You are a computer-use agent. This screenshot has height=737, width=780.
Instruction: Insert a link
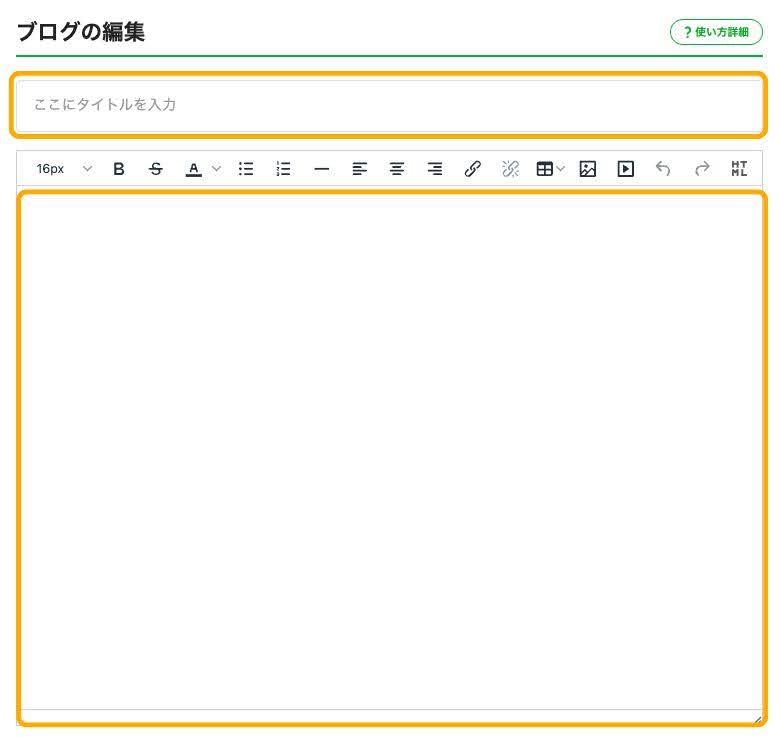tap(472, 169)
